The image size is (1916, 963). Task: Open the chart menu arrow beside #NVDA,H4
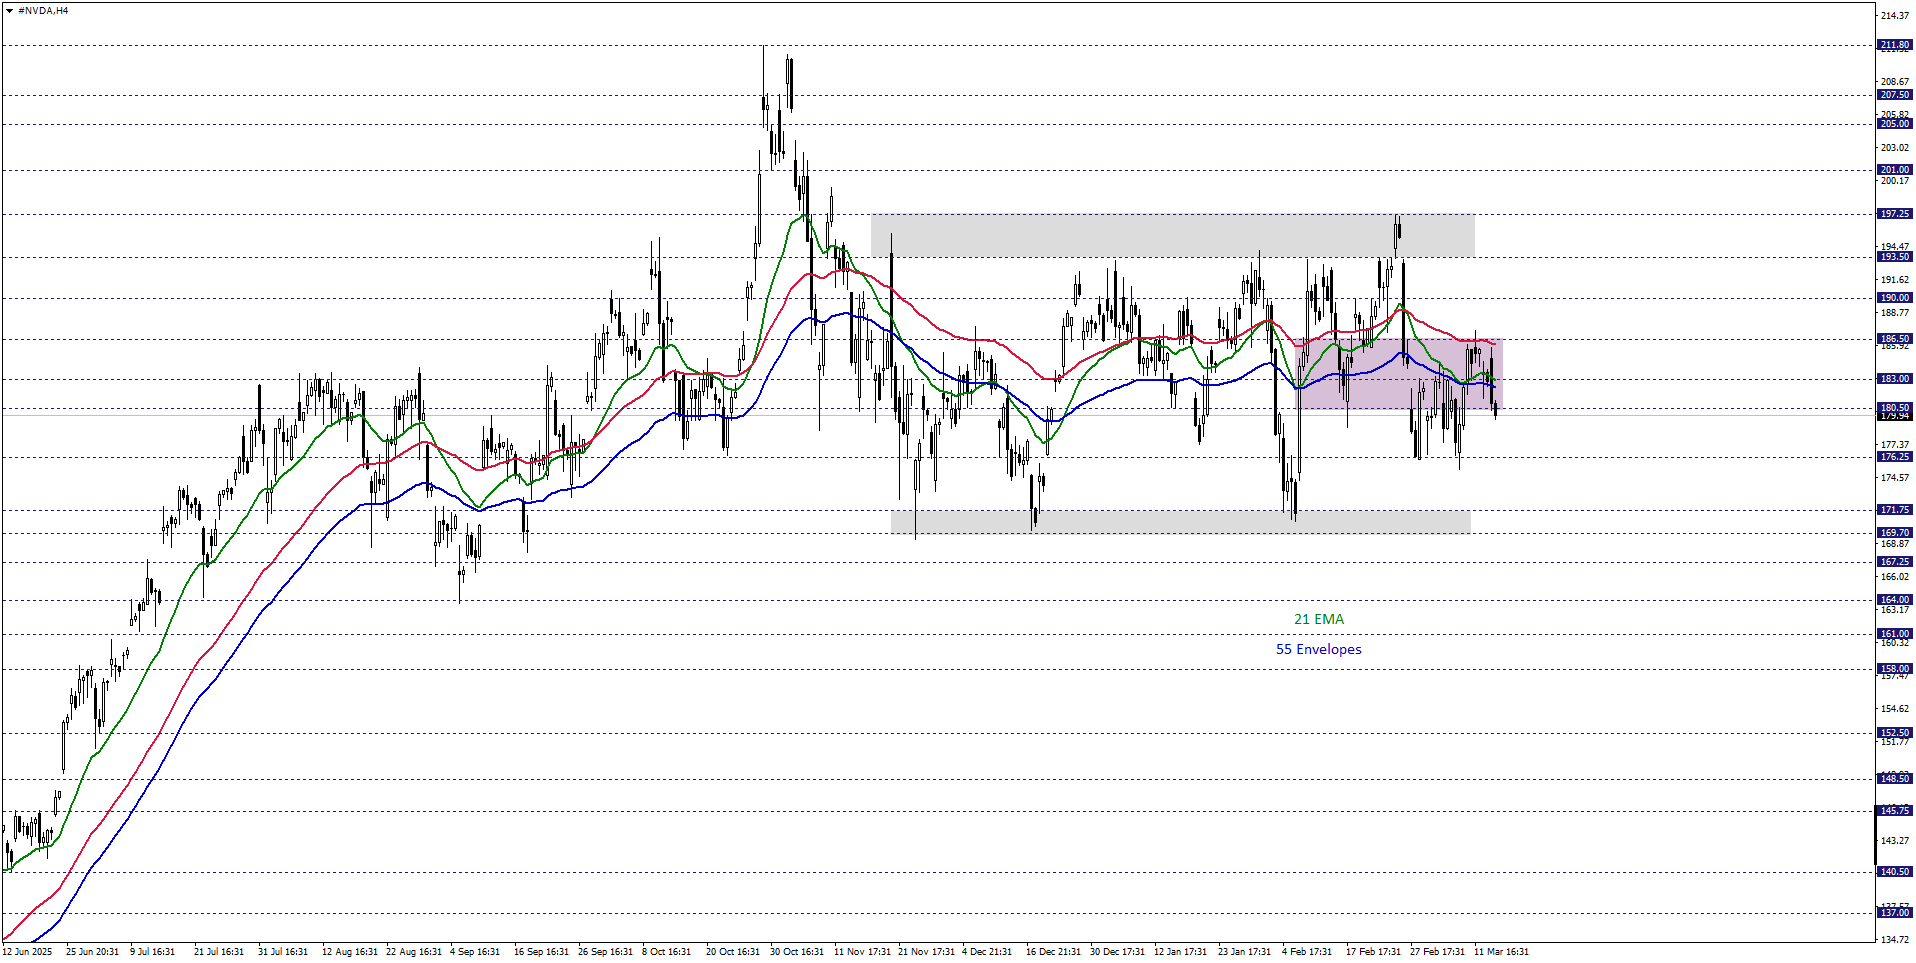9,11
